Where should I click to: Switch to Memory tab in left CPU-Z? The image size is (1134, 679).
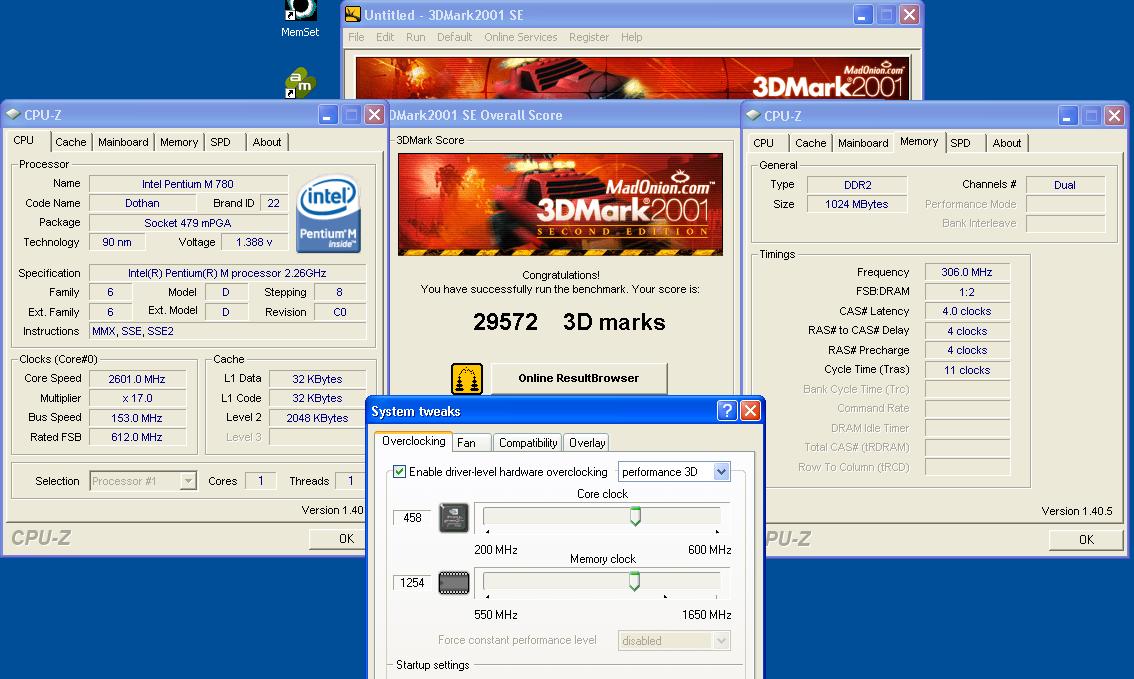(x=179, y=142)
